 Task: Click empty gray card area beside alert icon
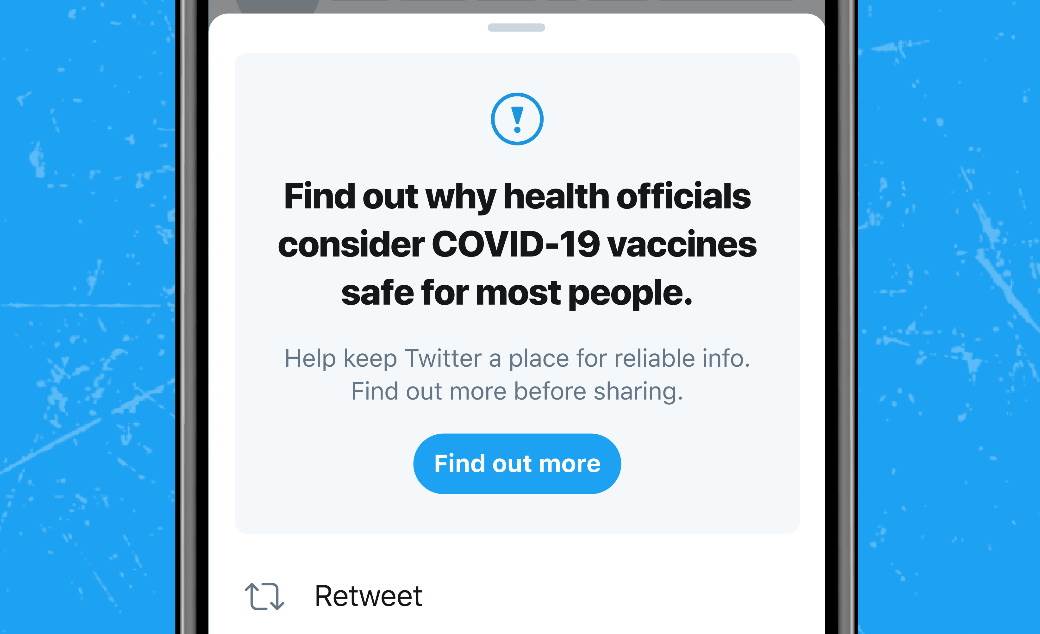point(680,121)
